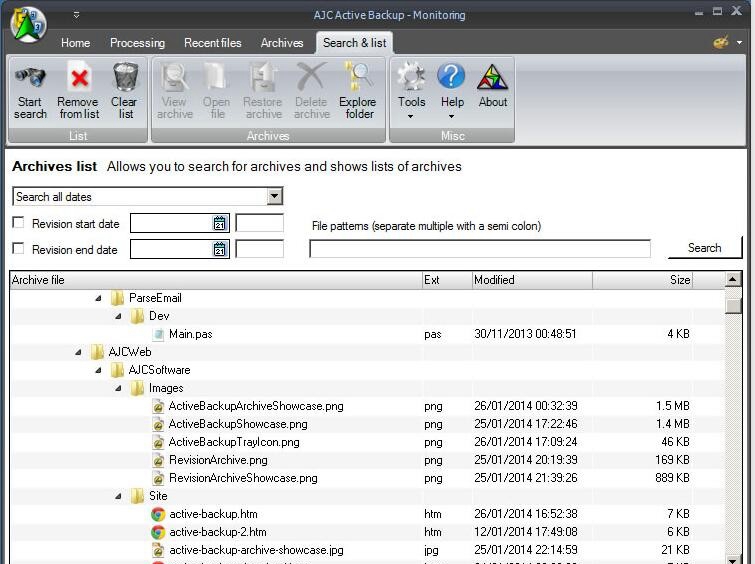755x564 pixels.
Task: Click the Revision start date time field
Action: [x=260, y=223]
